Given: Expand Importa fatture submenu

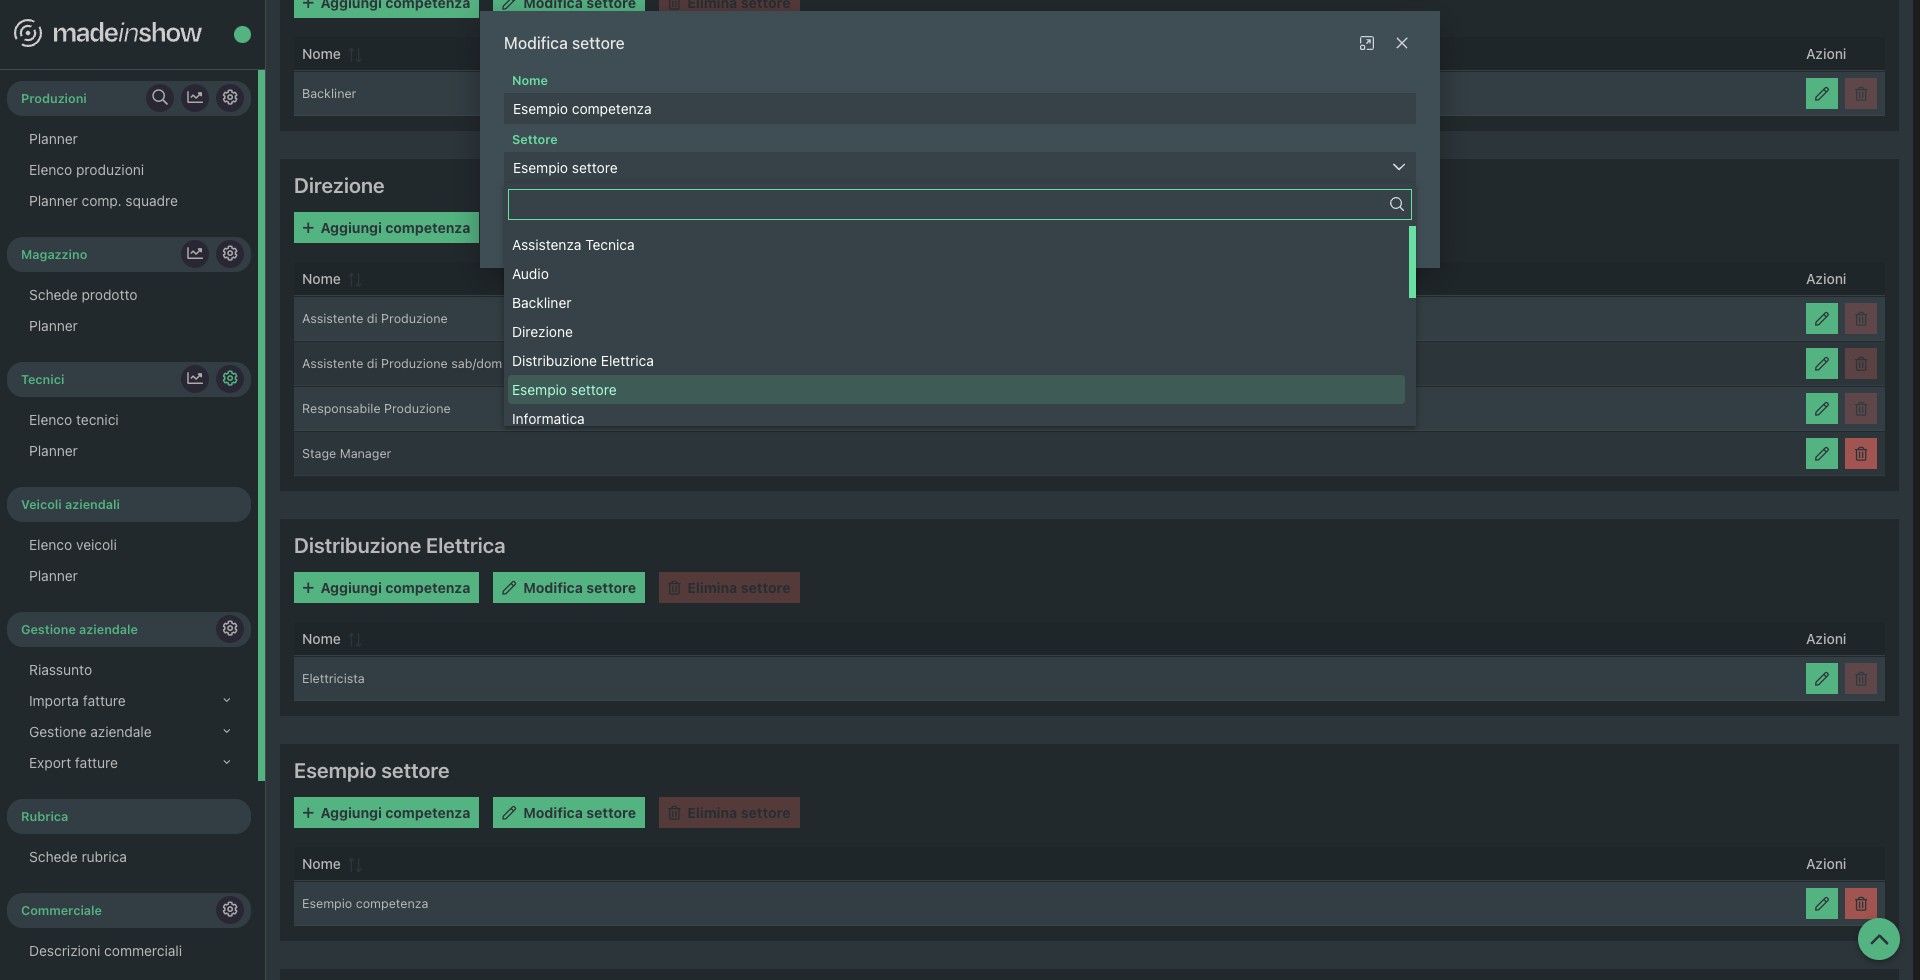Looking at the screenshot, I should coord(226,701).
